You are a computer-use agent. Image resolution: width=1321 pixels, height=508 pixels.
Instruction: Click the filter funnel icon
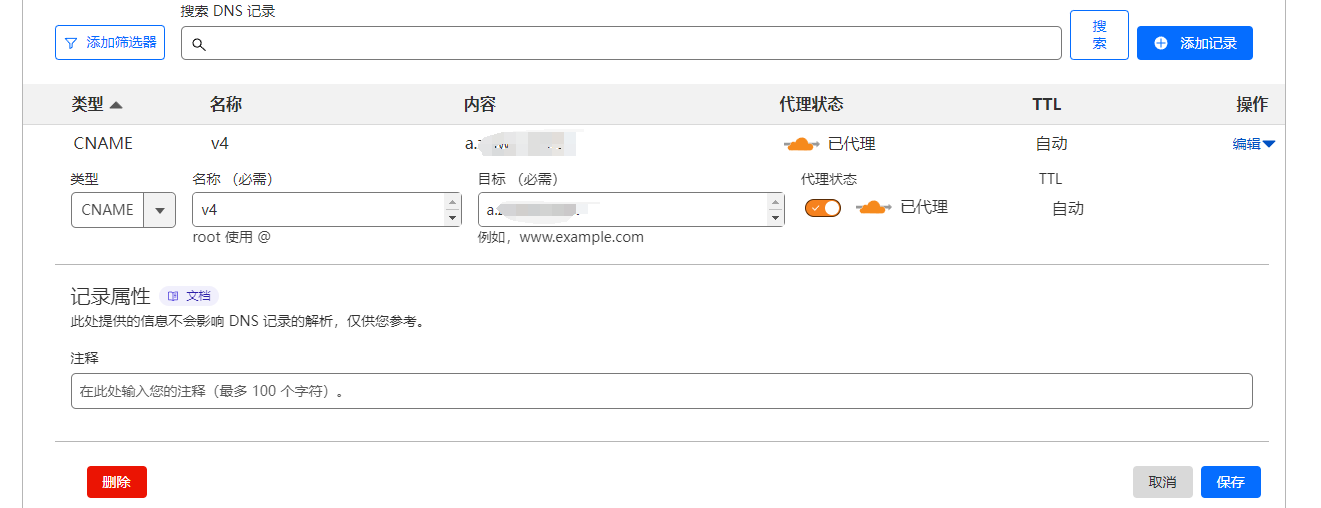(70, 43)
